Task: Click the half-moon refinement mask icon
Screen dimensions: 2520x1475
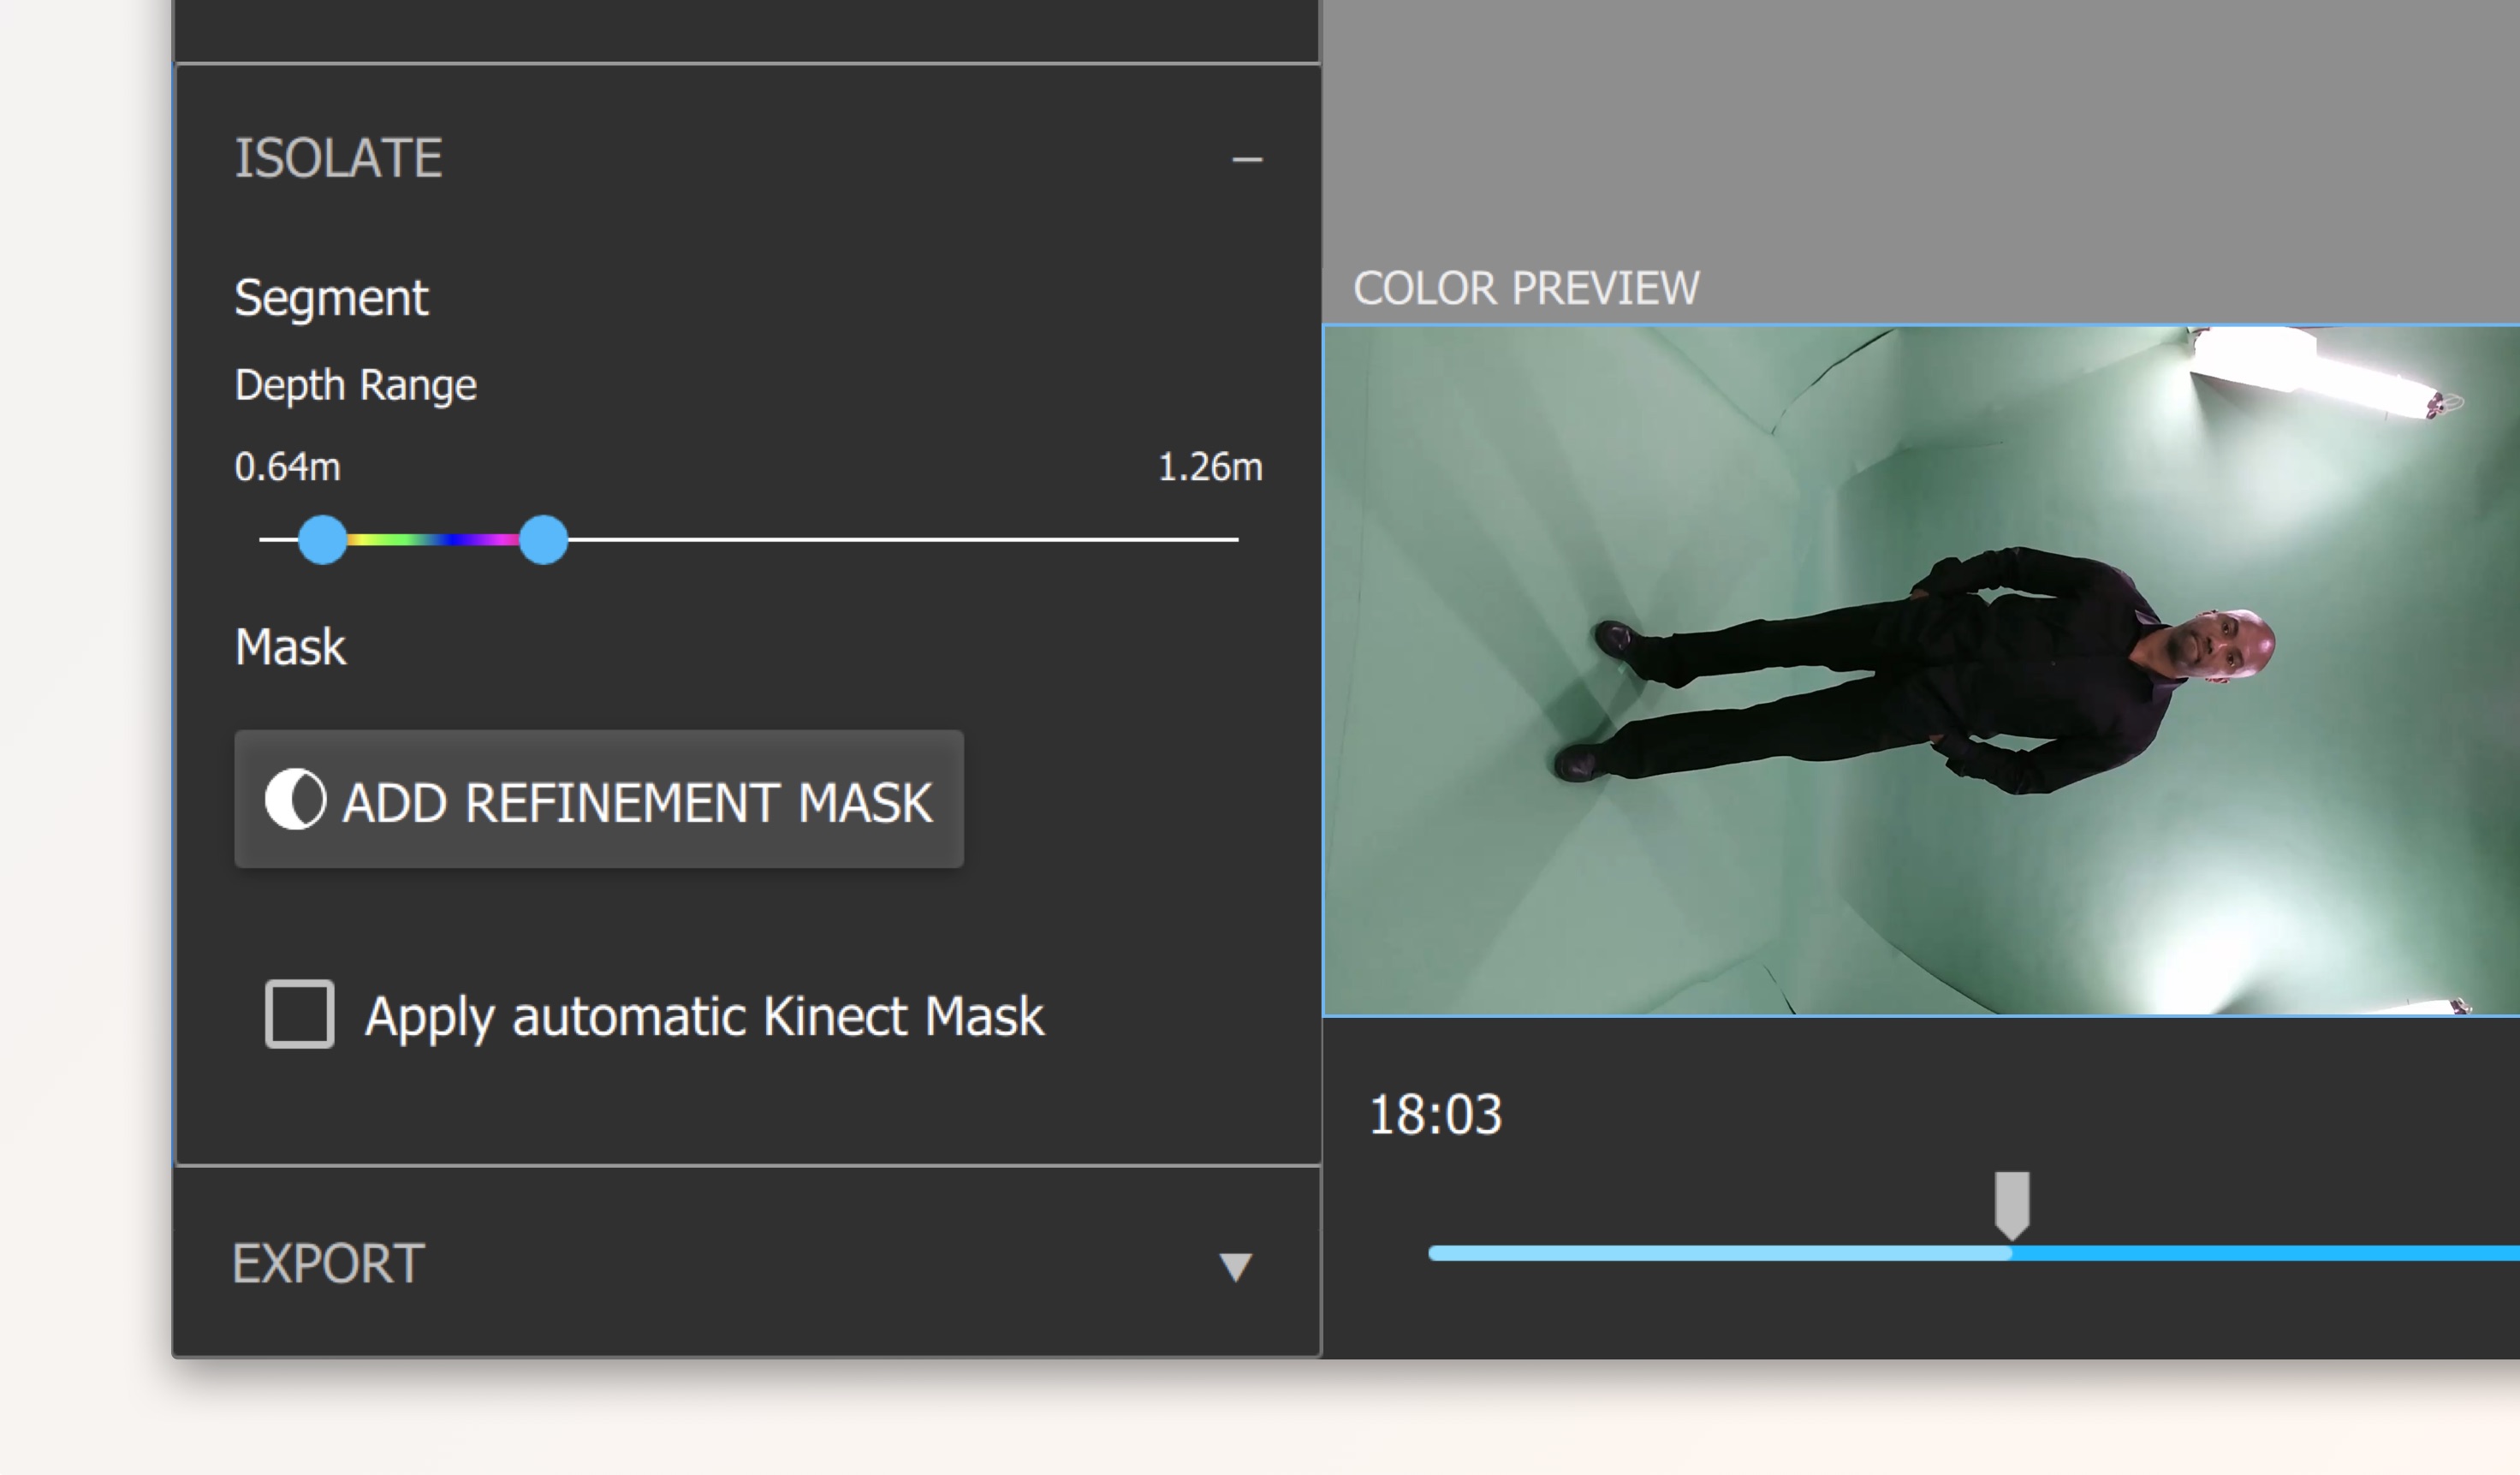Action: [295, 799]
